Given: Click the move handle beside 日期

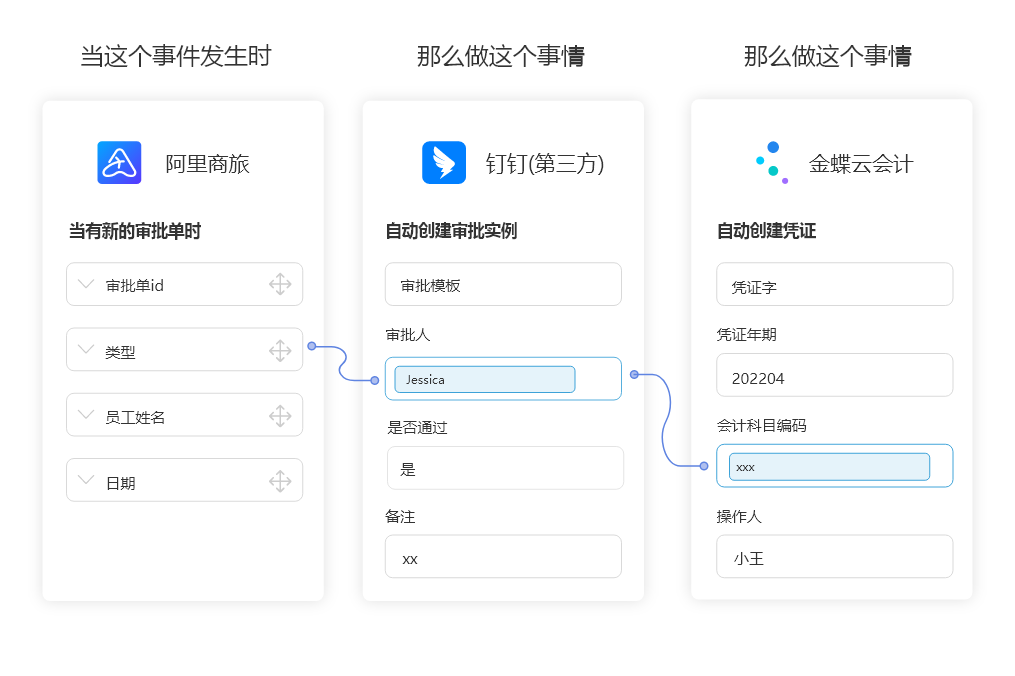Looking at the screenshot, I should (281, 480).
